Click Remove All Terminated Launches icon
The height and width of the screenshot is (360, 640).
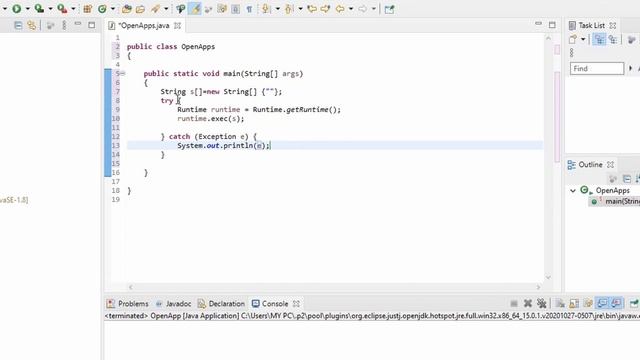coord(542,303)
